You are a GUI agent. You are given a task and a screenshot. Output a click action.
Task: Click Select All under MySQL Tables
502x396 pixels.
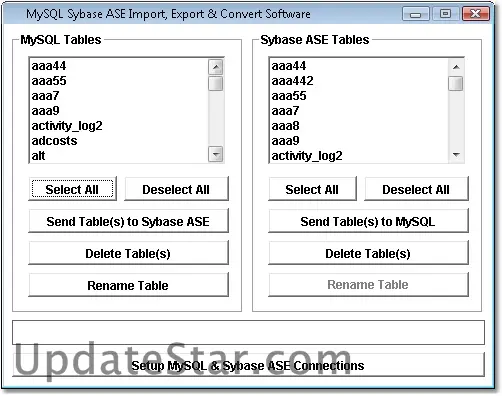click(72, 189)
